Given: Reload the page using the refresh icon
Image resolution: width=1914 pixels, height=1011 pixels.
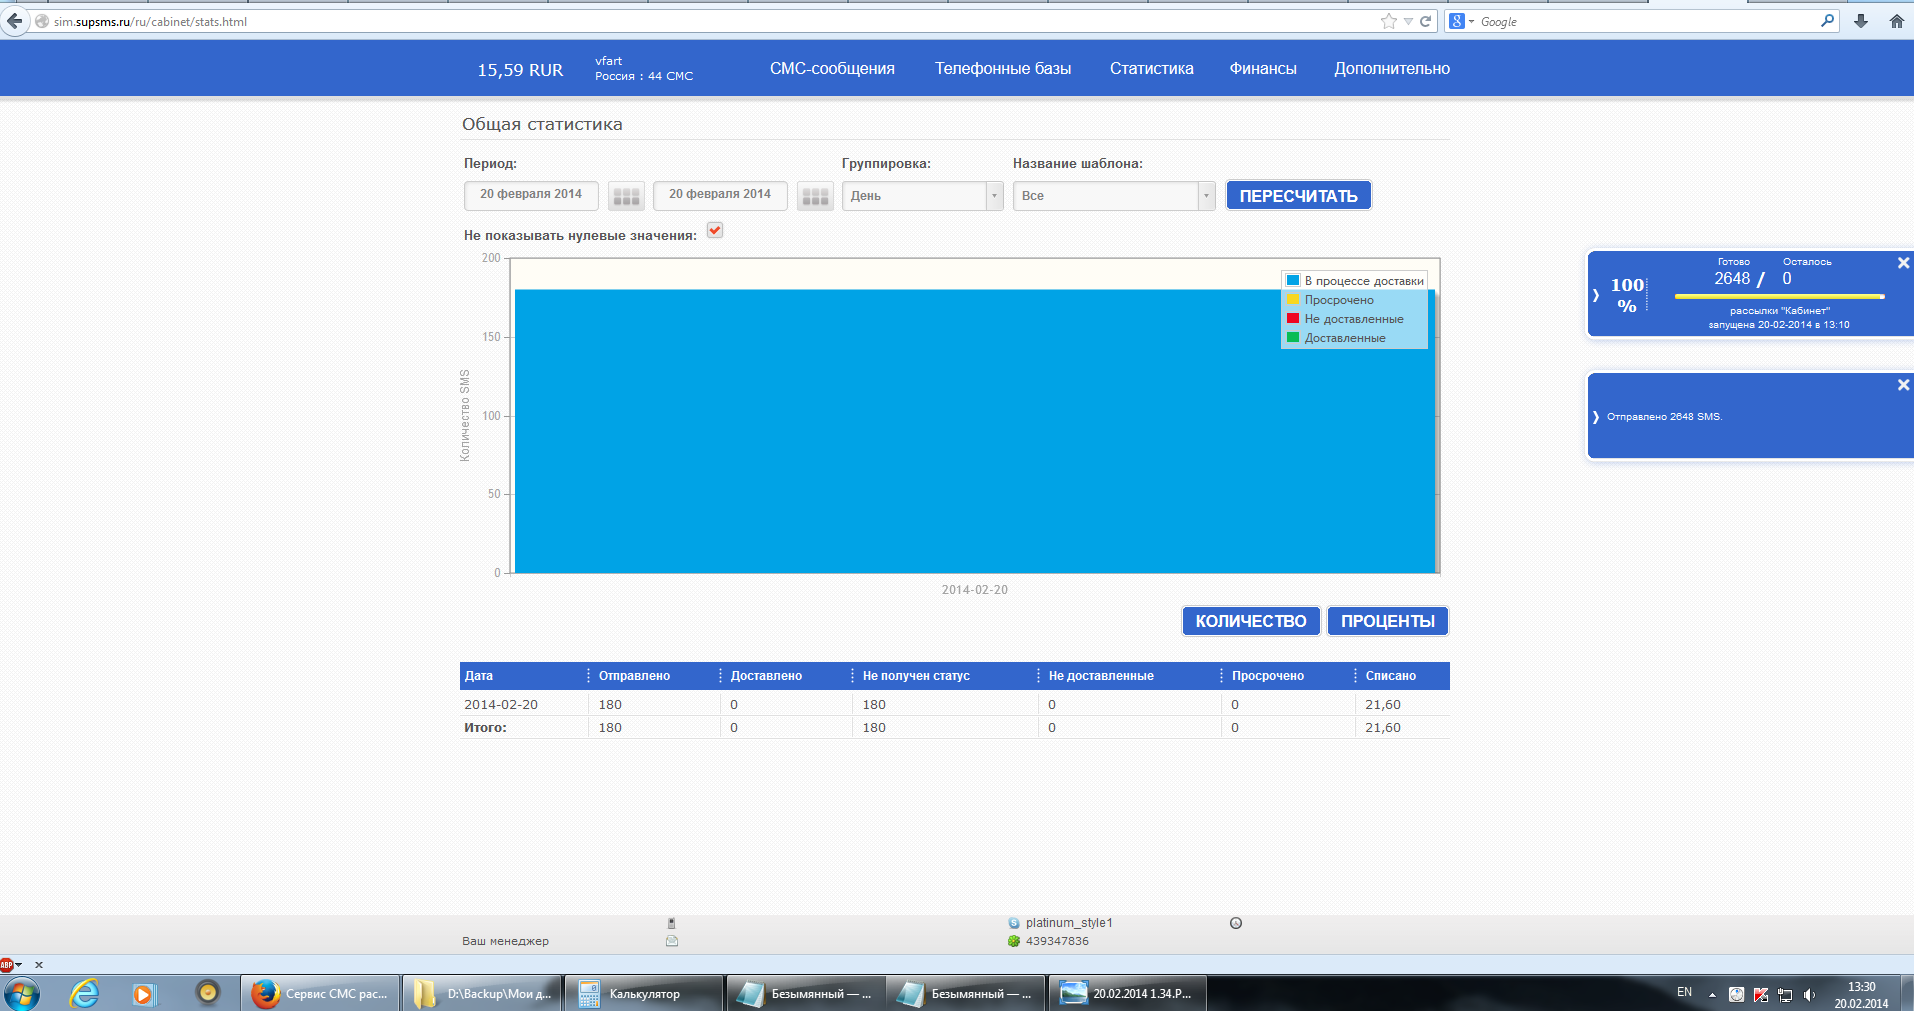Looking at the screenshot, I should point(1425,21).
